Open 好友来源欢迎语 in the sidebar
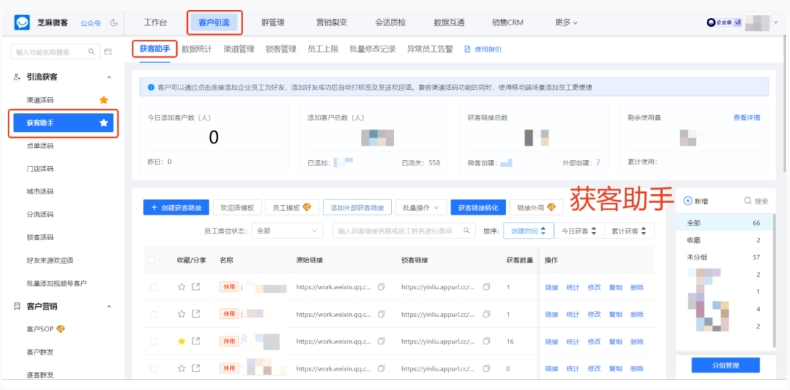This screenshot has height=390, width=790. point(50,260)
